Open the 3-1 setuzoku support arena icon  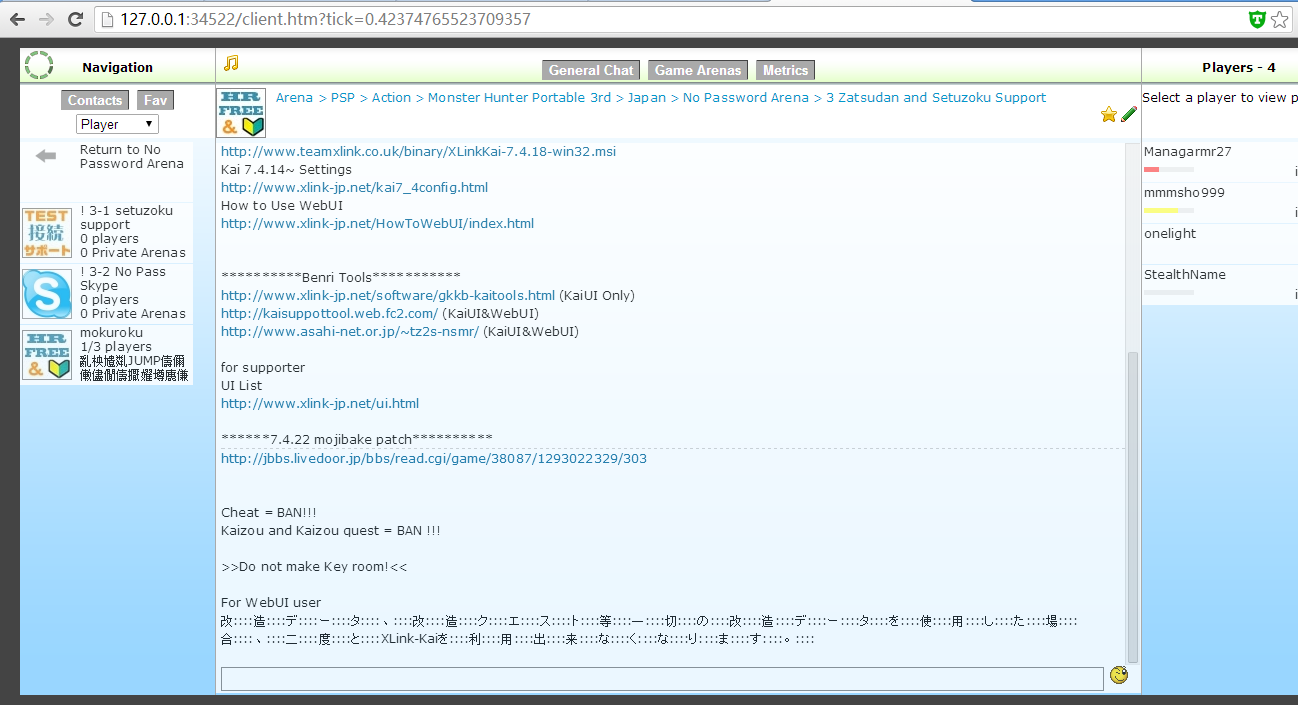47,232
